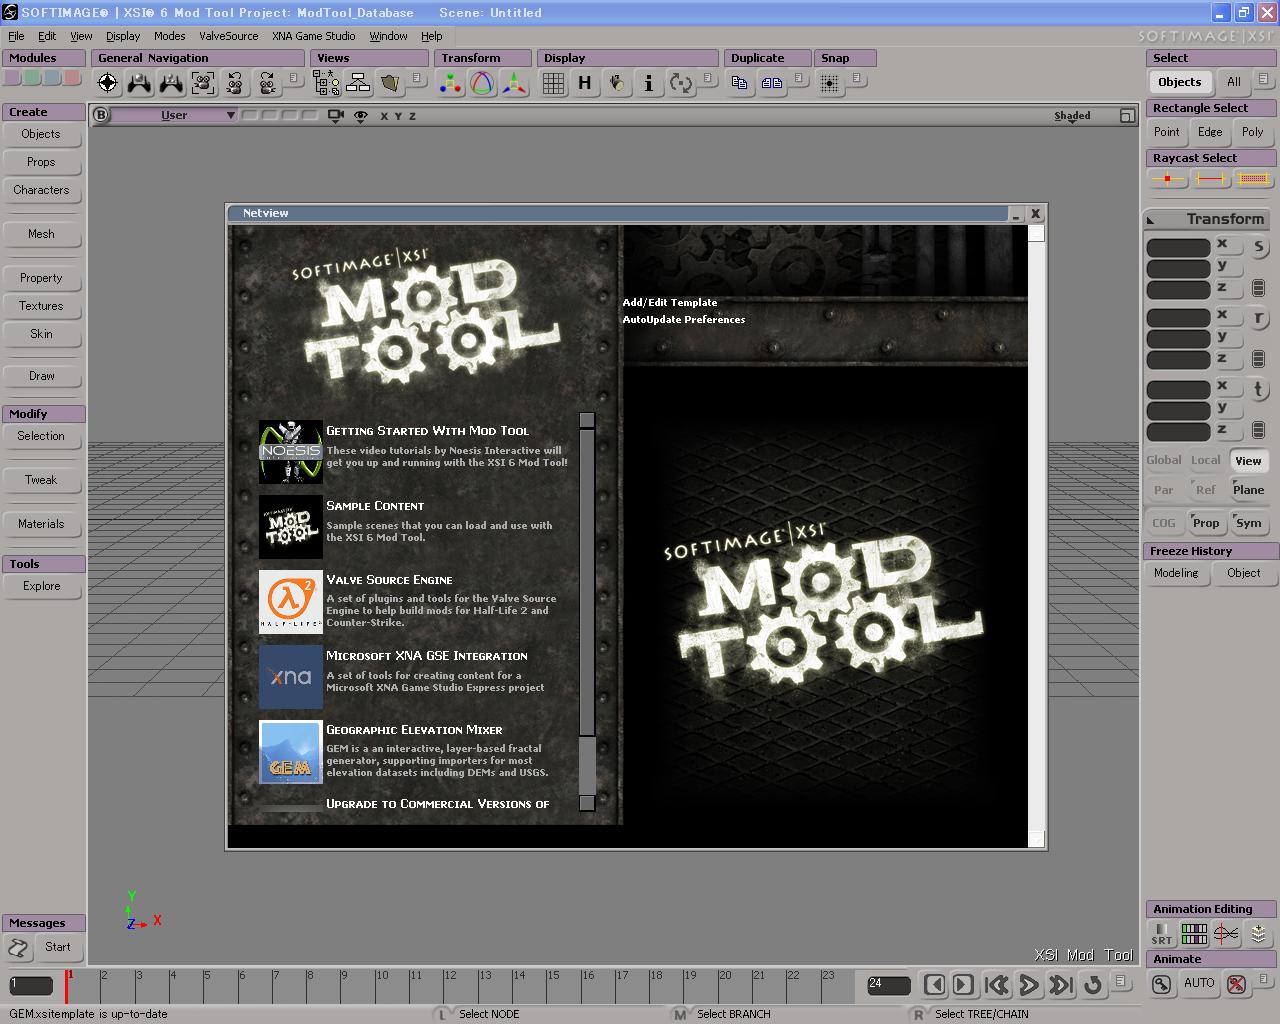
Task: Click the Materials button
Action: pos(41,524)
